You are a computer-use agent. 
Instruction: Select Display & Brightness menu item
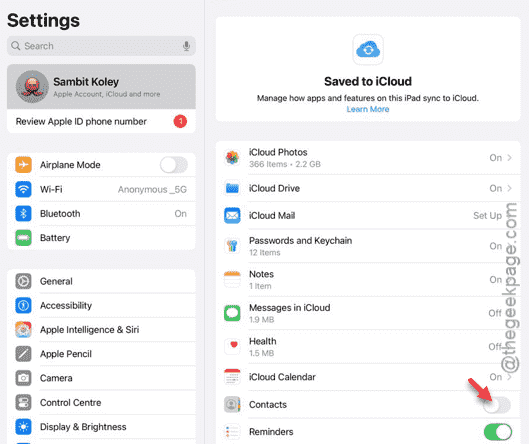click(101, 427)
